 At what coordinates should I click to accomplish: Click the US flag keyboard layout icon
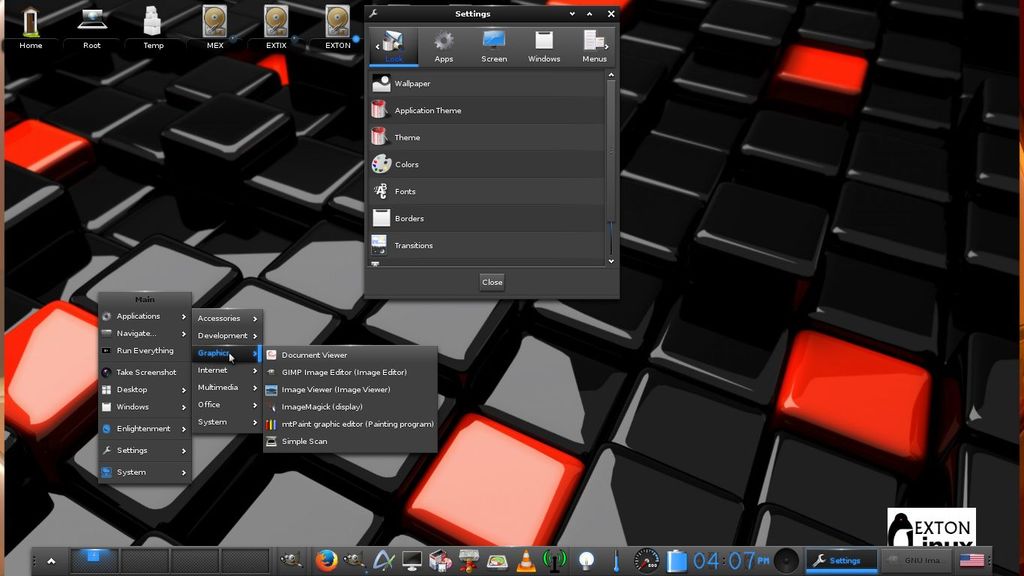[972, 561]
